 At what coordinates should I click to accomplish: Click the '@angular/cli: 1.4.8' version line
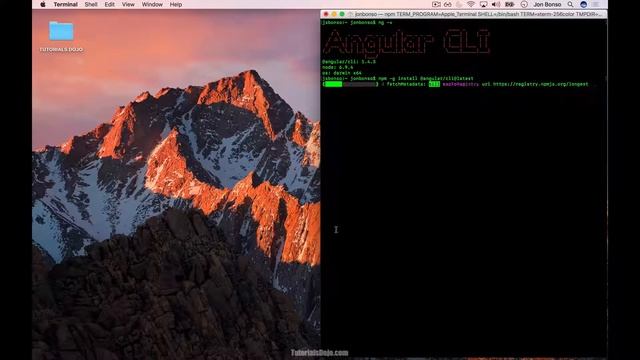pos(349,62)
